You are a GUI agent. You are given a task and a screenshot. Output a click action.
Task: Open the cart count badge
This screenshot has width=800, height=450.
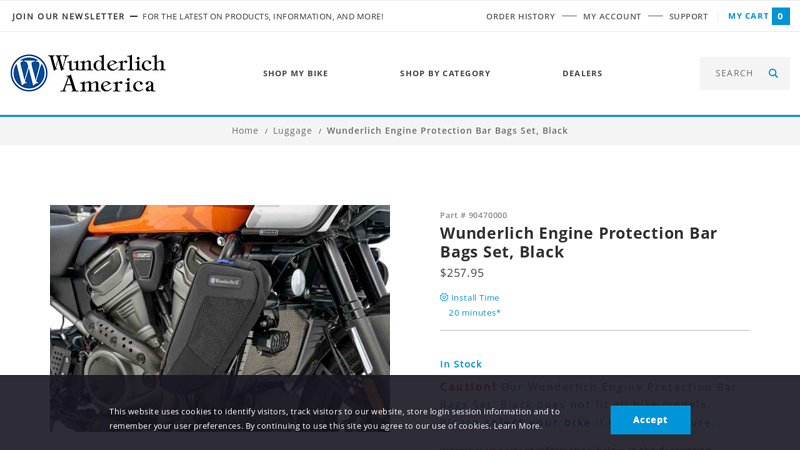(781, 16)
